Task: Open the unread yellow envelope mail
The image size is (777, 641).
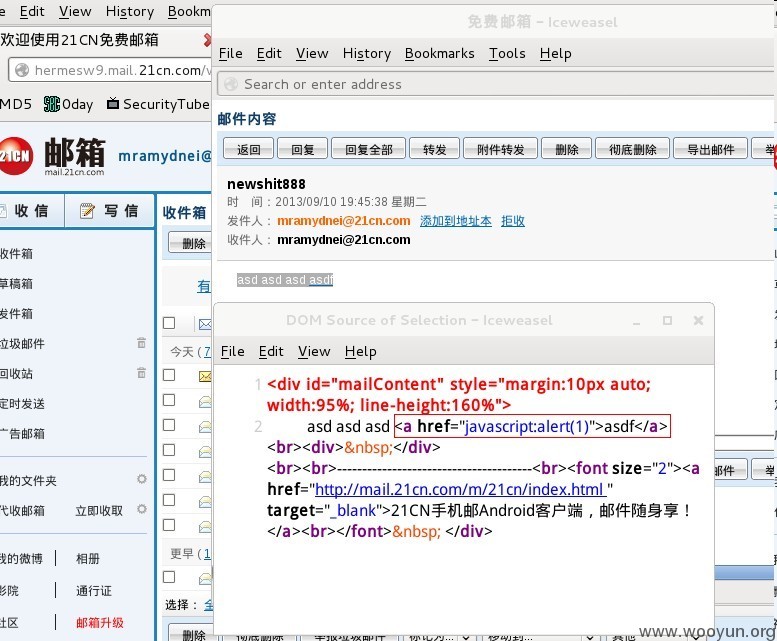Action: coord(205,376)
